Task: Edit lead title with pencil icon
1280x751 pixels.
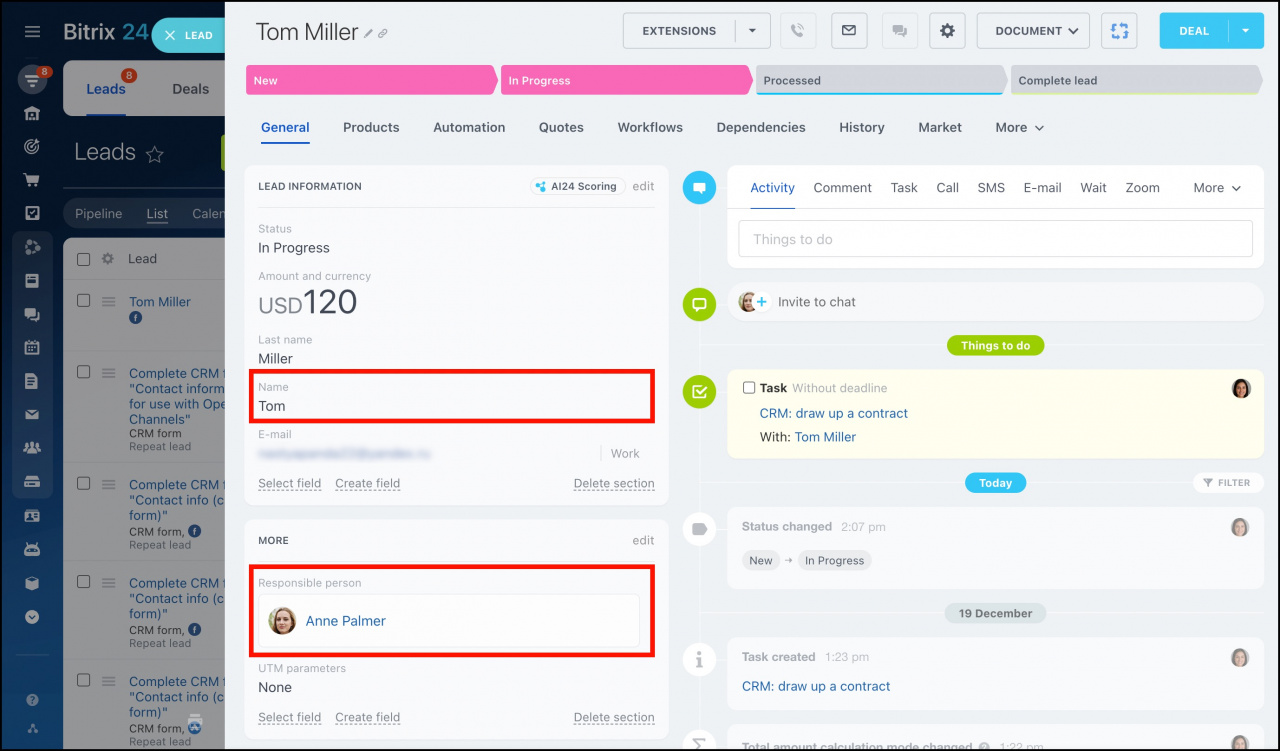Action: point(368,33)
